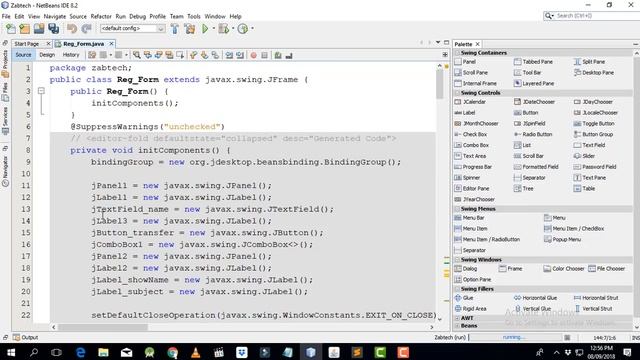Select Check Box component in Palette

[x=471, y=134]
